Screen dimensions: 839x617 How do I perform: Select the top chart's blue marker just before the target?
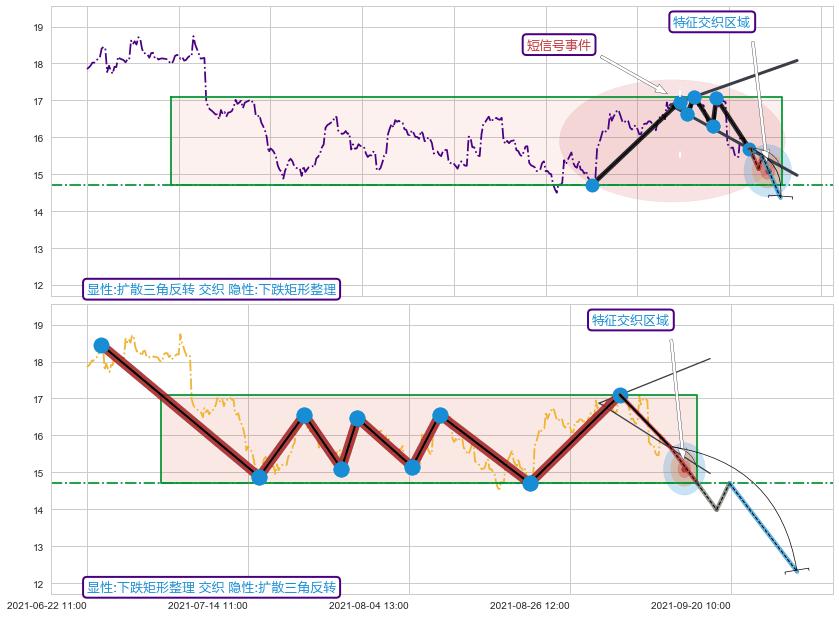pos(749,149)
